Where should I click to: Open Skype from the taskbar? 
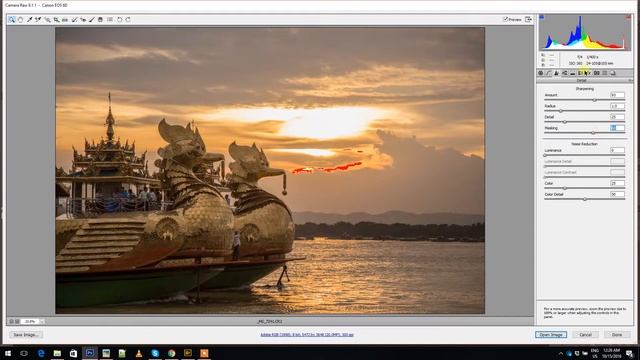pyautogui.click(x=155, y=353)
